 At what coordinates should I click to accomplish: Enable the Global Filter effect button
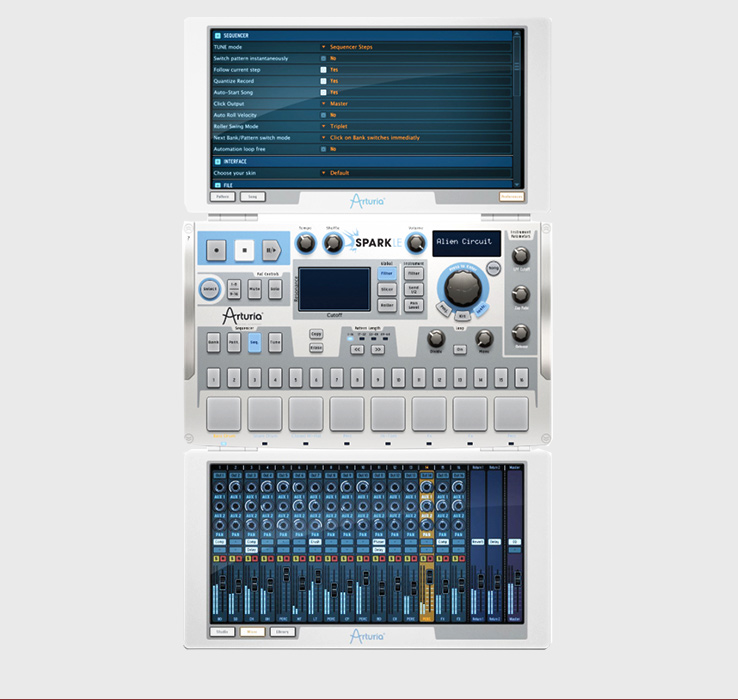point(387,274)
